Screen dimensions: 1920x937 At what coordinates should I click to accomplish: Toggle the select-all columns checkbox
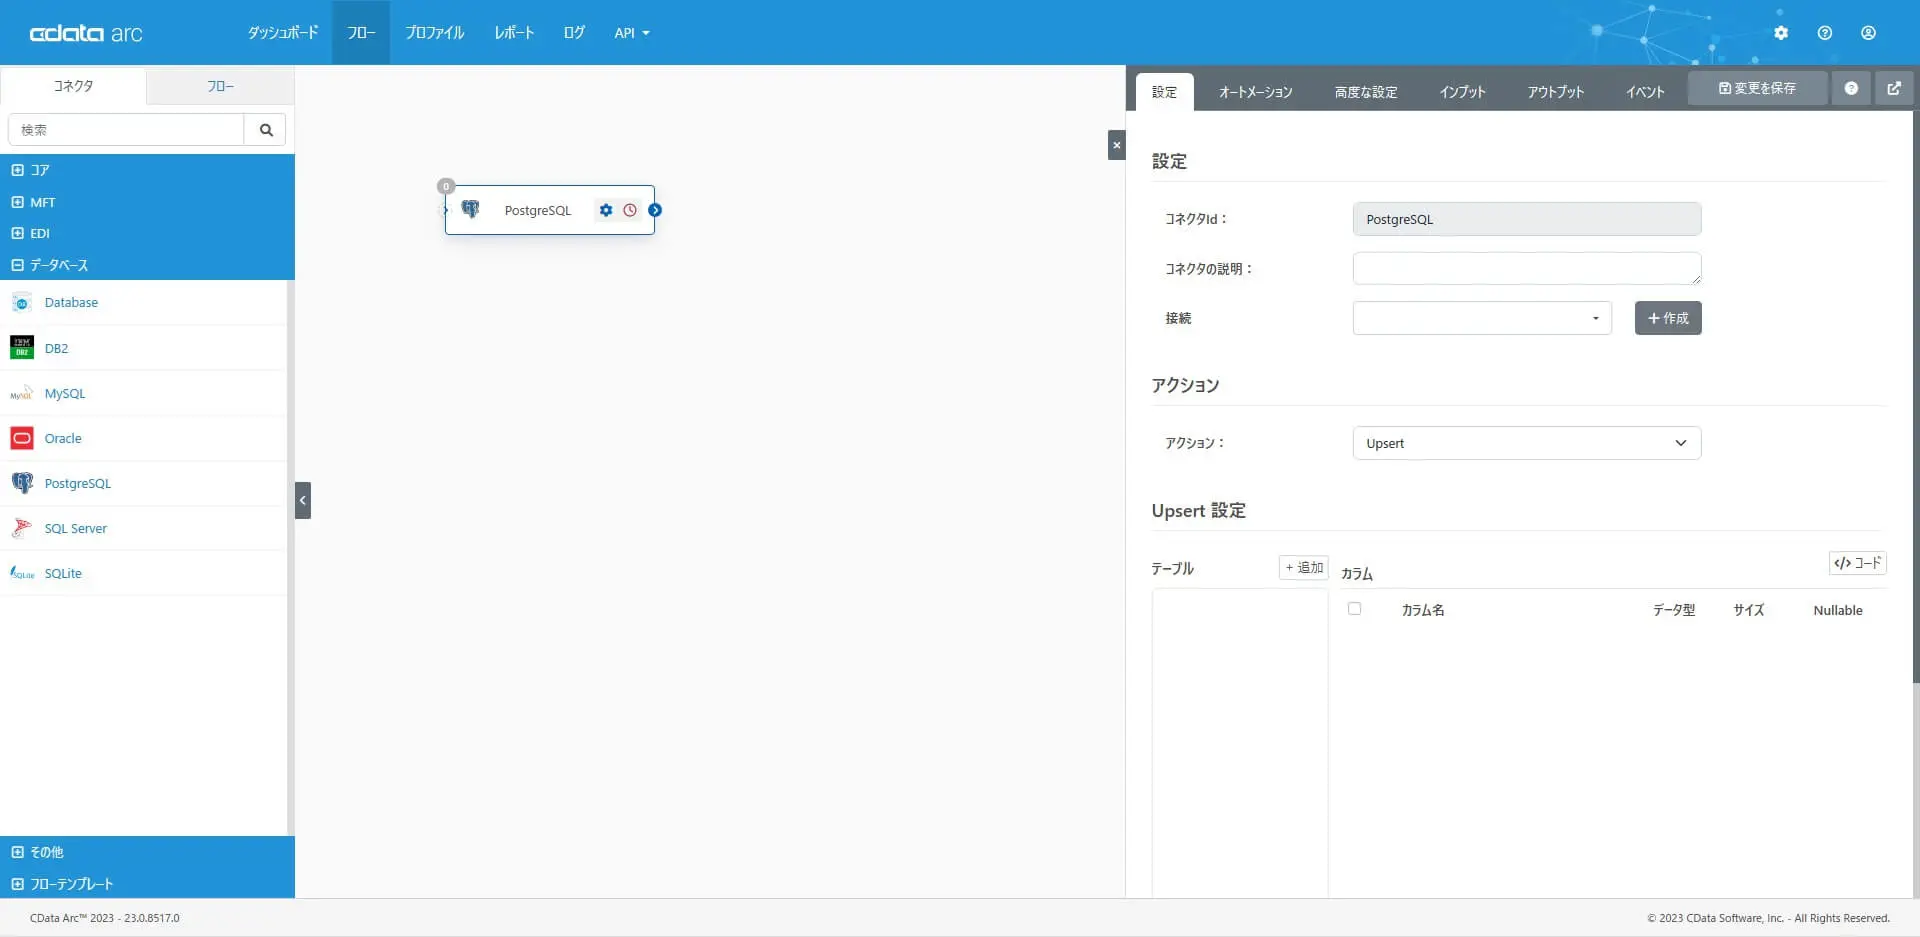click(x=1354, y=608)
